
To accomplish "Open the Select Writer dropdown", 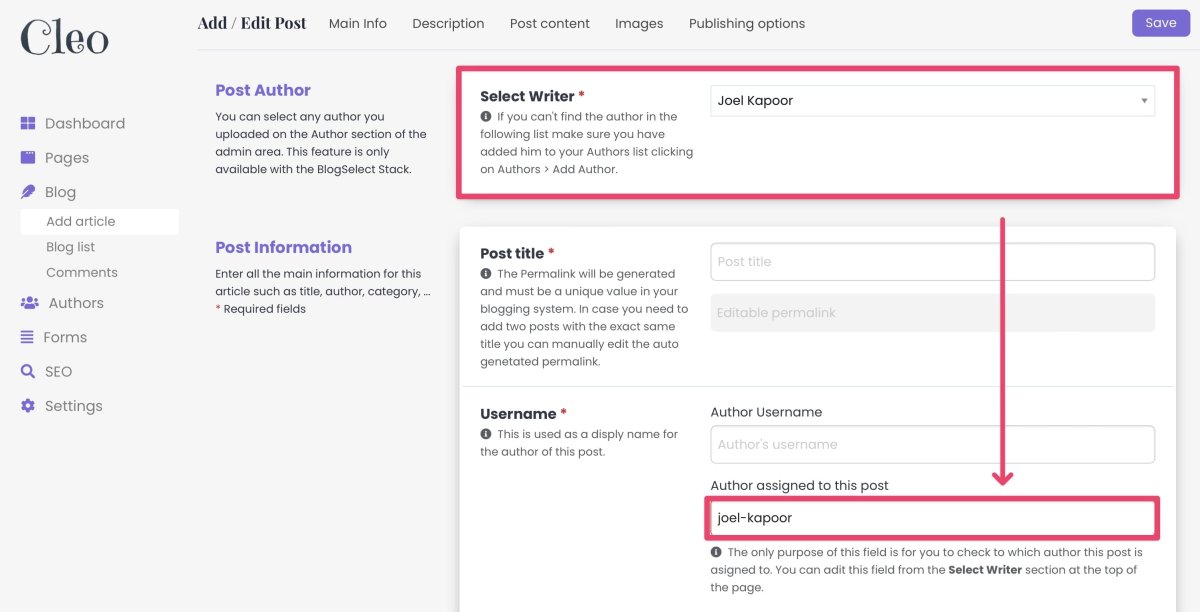I will click(932, 101).
